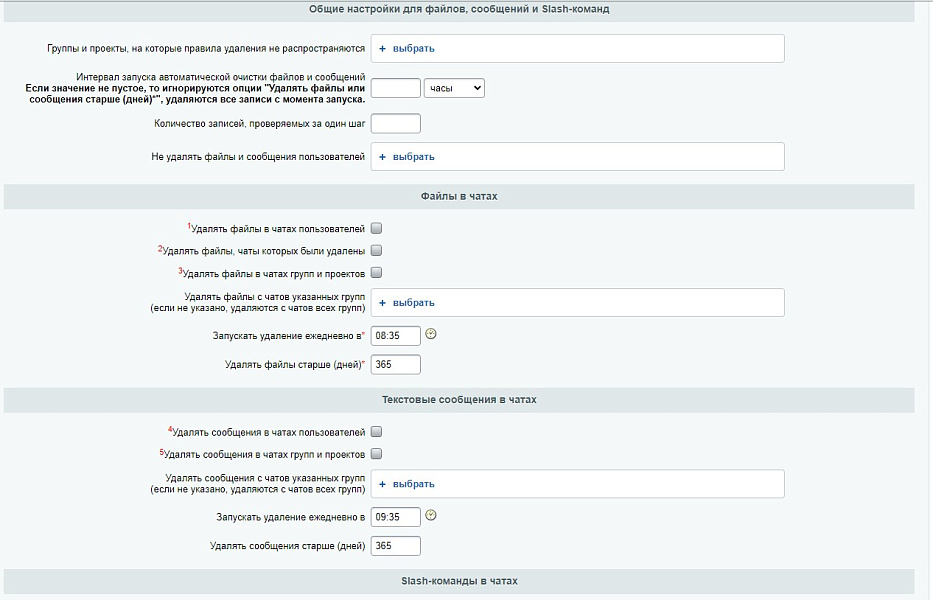Click '+ выбрать' for 'Не удалять файлы и сообщения пользователей'
933x600 pixels.
407,157
